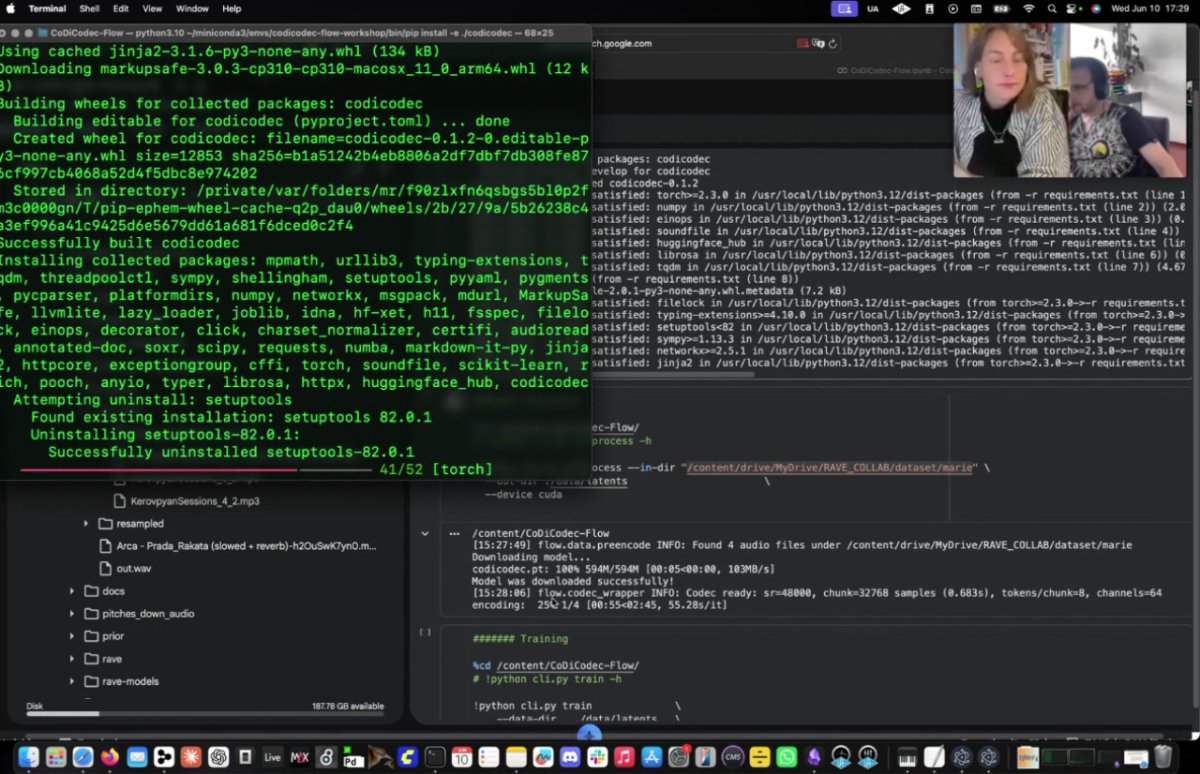Open the piano keyboard app in Dock
1200x774 pixels.
906,757
